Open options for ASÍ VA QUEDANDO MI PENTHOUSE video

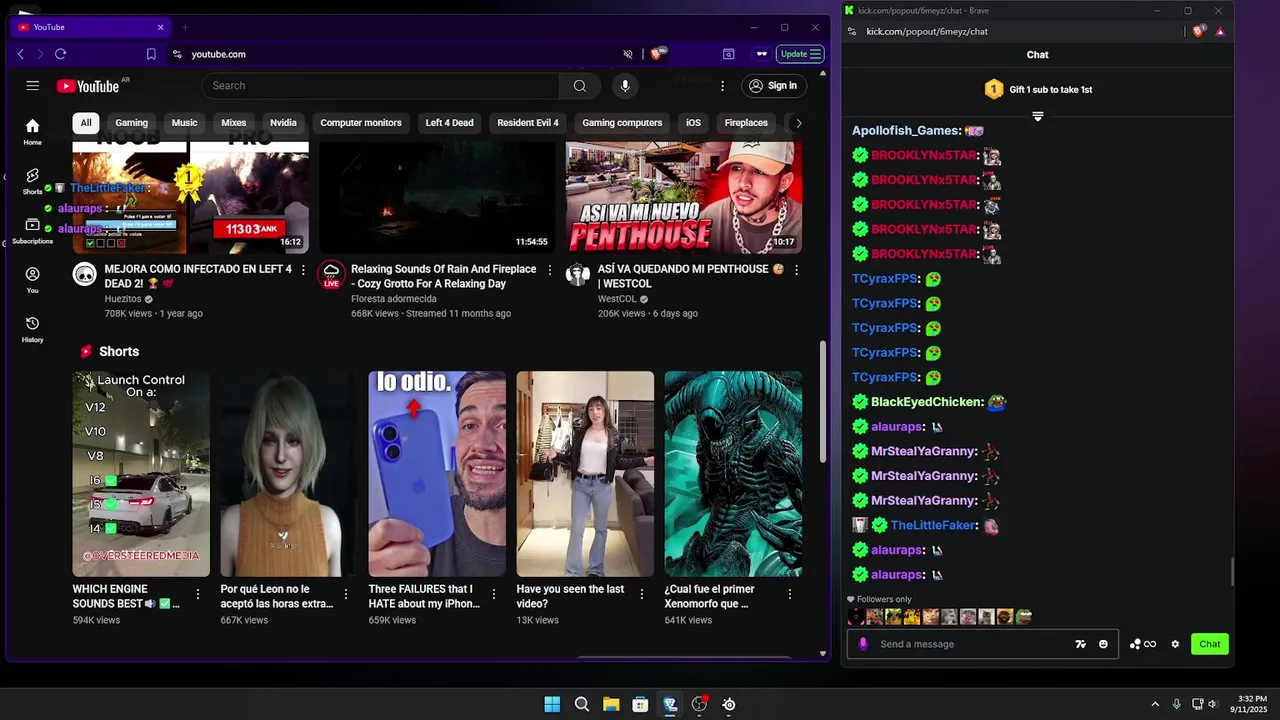point(797,270)
